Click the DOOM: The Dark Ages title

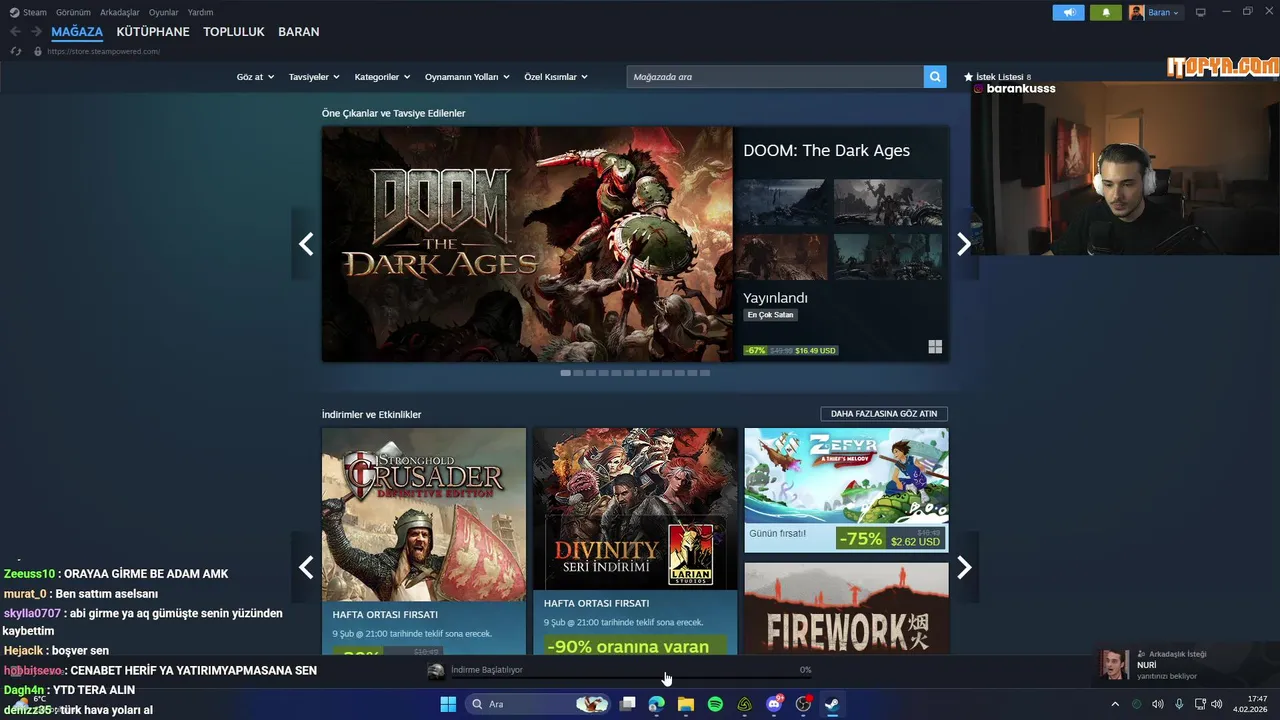[x=826, y=151]
